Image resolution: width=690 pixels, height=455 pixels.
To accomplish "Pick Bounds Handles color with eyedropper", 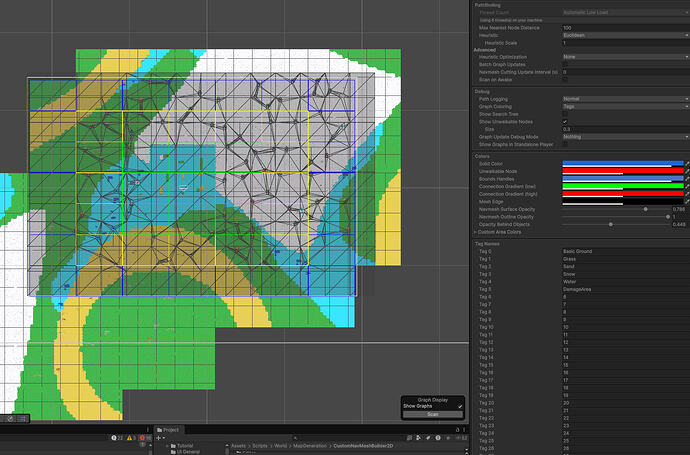I will tap(686, 179).
